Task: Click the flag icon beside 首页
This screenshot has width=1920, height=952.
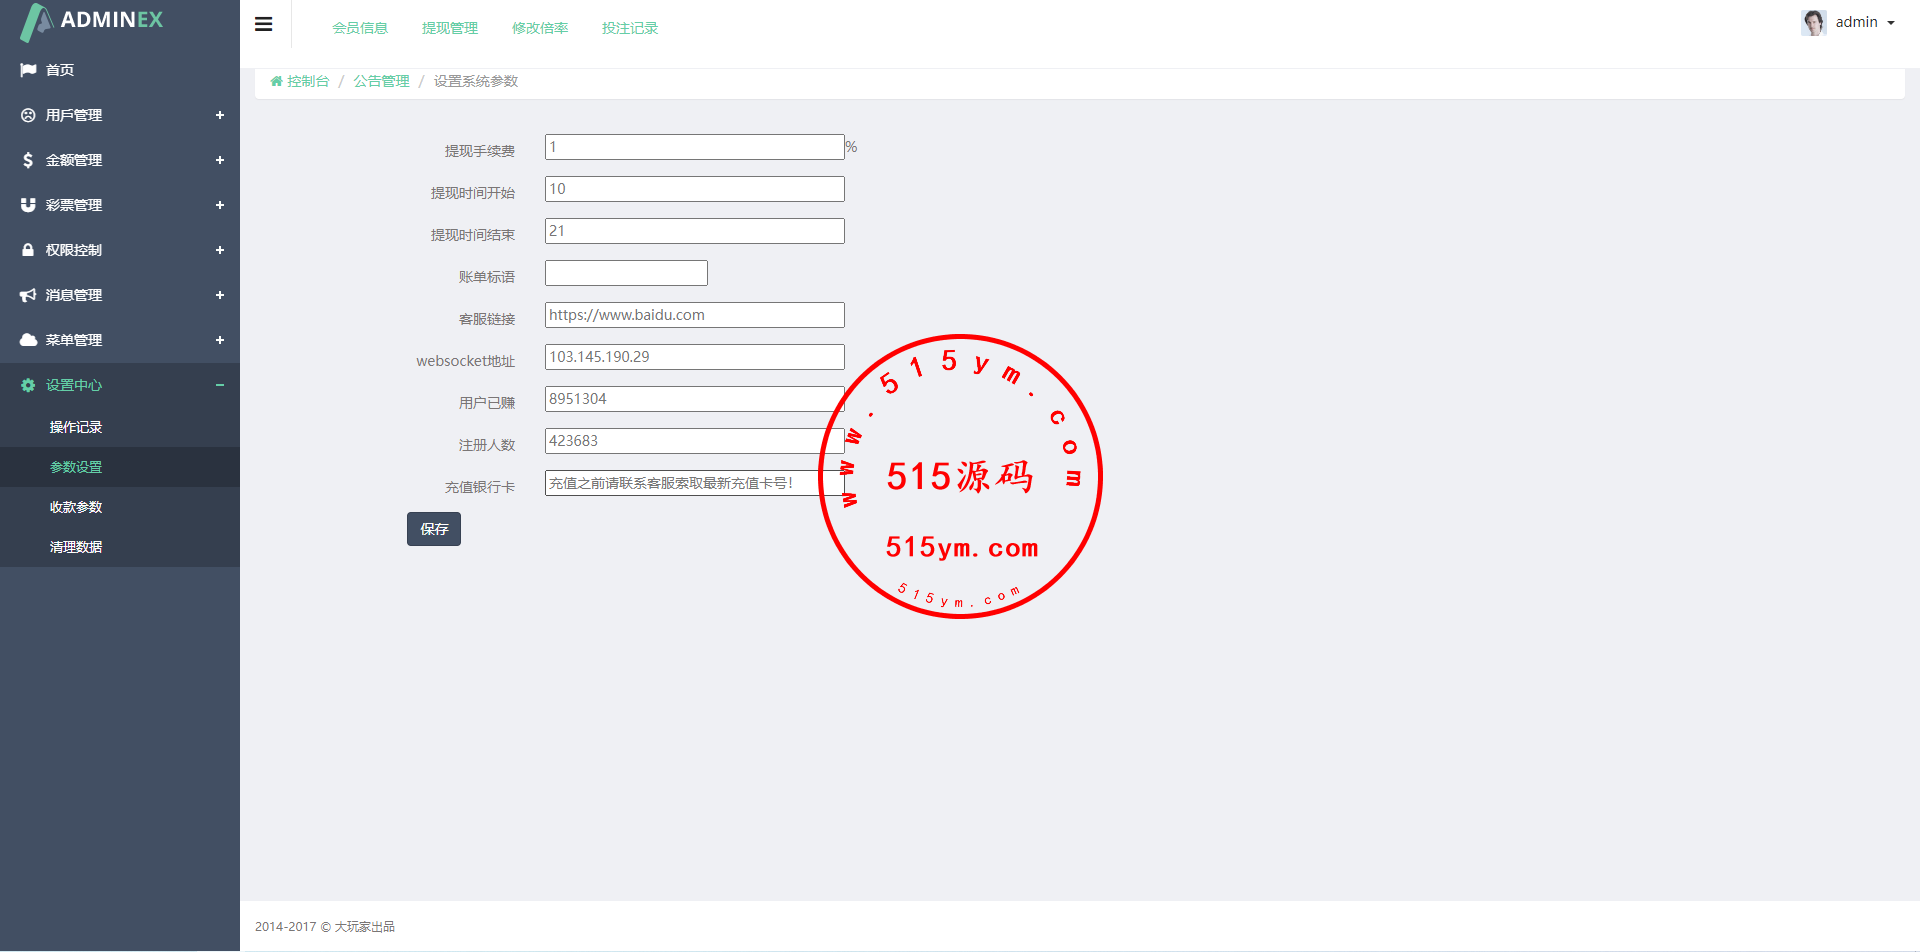Action: click(28, 70)
